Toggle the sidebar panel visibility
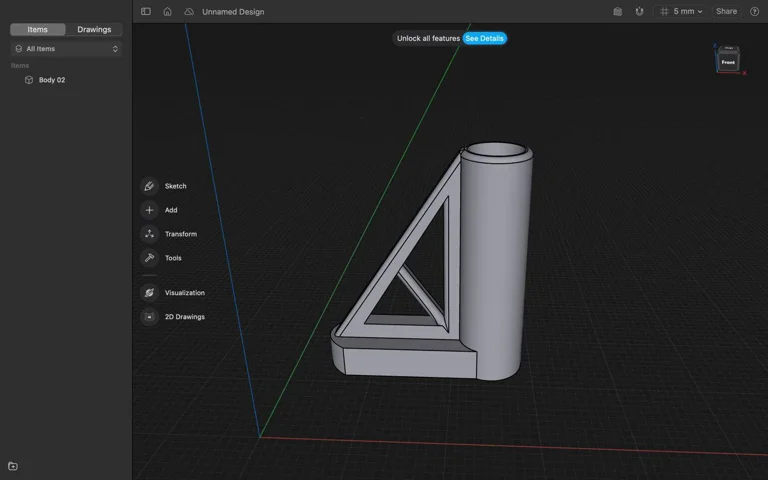Screen dimensions: 768x480 [146, 12]
